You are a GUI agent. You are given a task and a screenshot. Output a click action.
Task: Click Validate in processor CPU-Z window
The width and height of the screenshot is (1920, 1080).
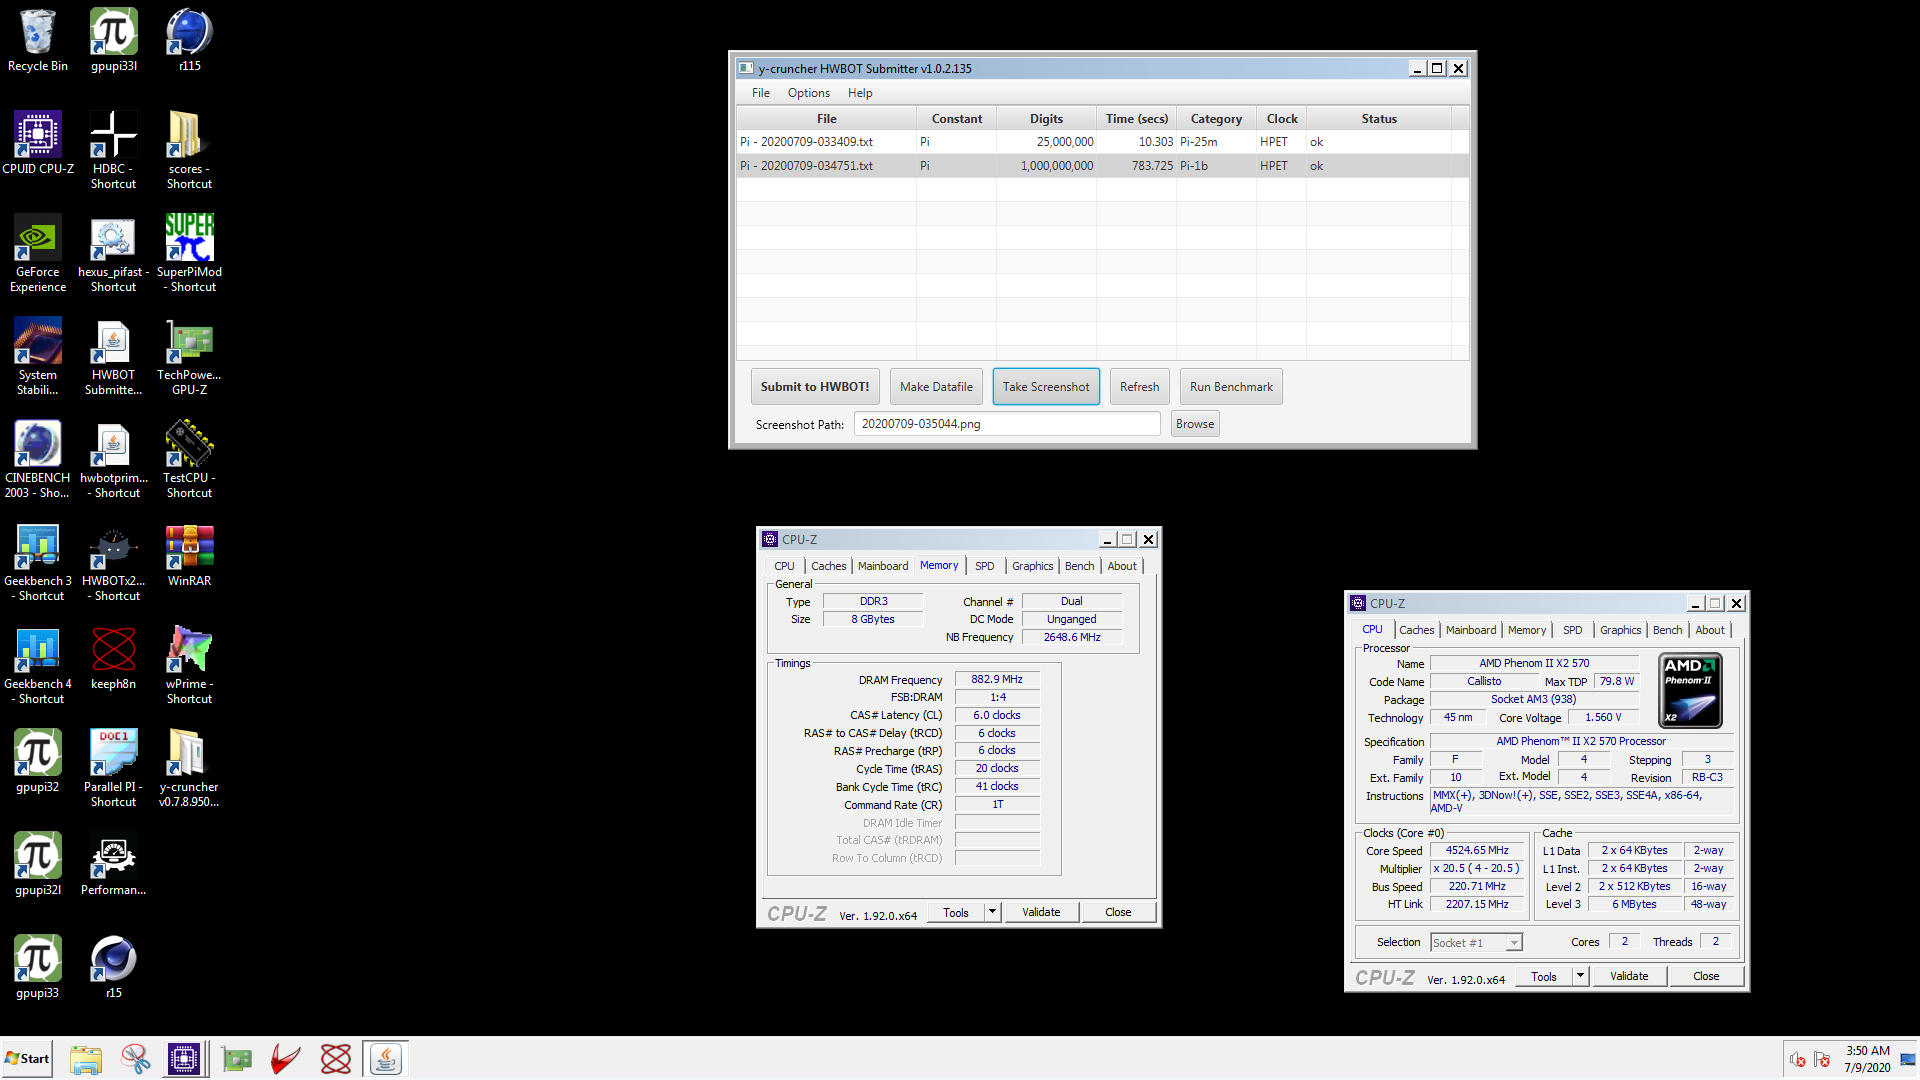[x=1629, y=976]
